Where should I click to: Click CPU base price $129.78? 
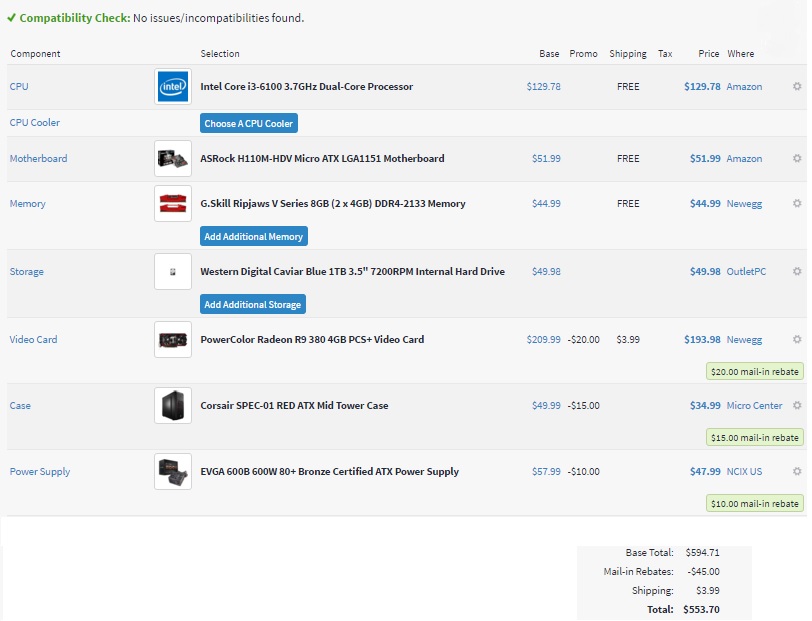(x=544, y=86)
